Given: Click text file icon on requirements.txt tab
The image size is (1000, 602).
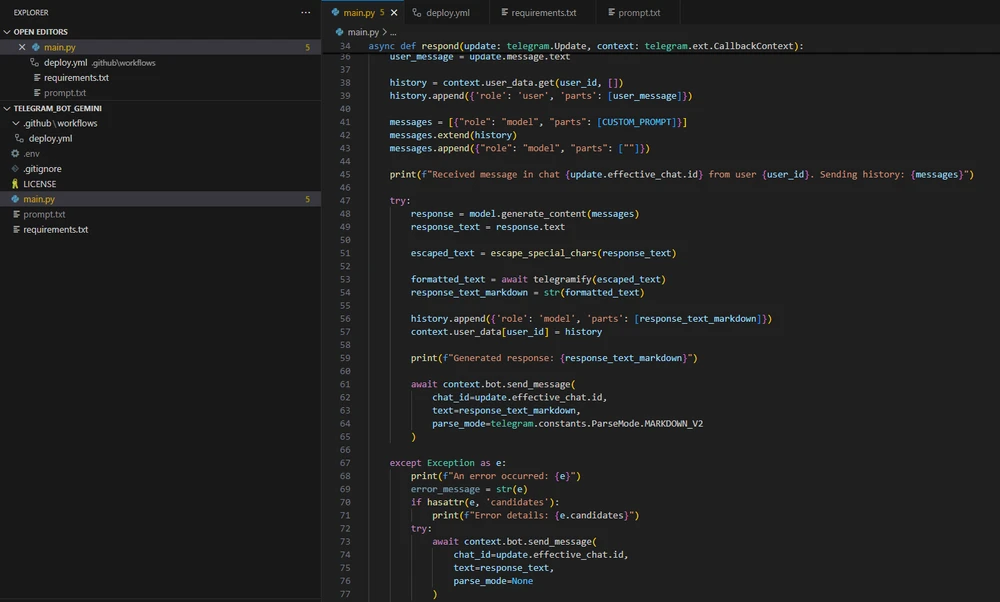Looking at the screenshot, I should pos(503,13).
